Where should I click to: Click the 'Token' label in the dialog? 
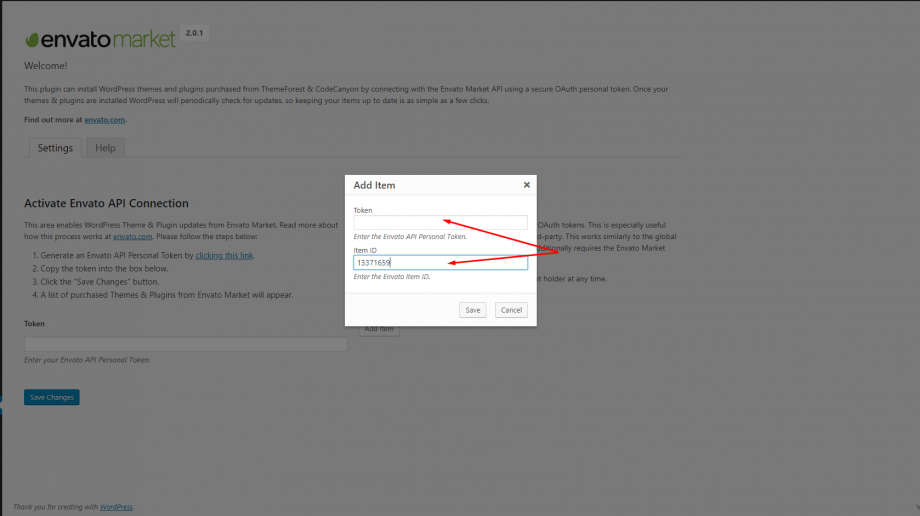pos(363,210)
